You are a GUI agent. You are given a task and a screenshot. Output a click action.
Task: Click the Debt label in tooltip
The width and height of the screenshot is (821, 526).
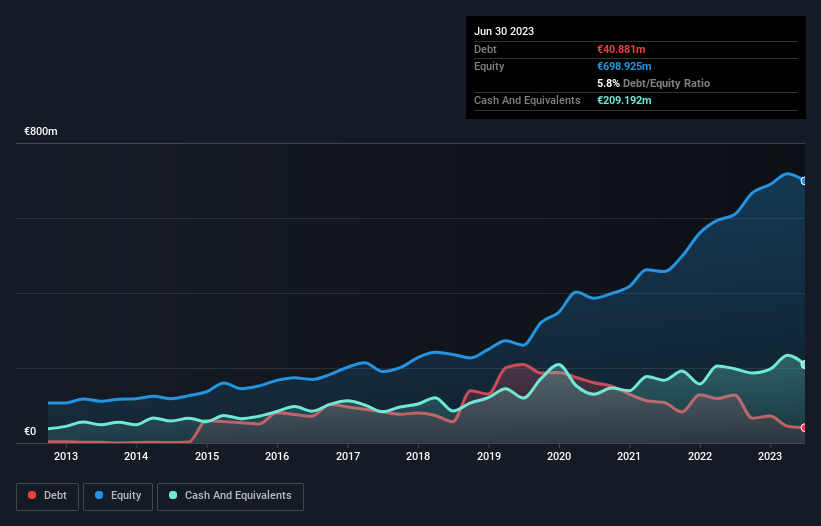[485, 49]
